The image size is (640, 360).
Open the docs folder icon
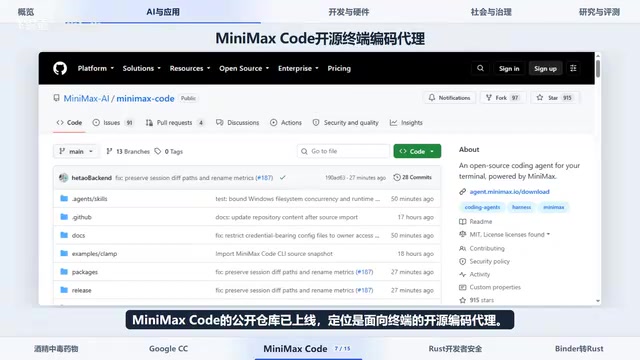tap(64, 235)
